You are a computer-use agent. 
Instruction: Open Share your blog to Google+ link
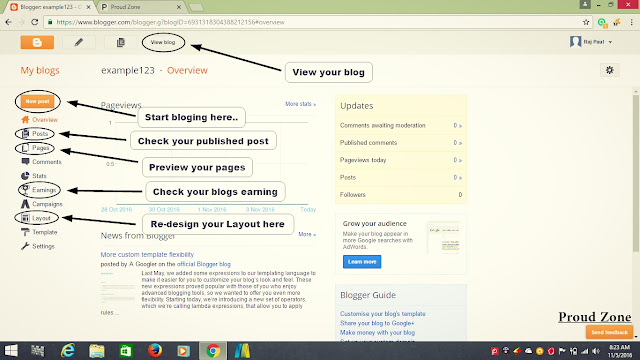(377, 323)
